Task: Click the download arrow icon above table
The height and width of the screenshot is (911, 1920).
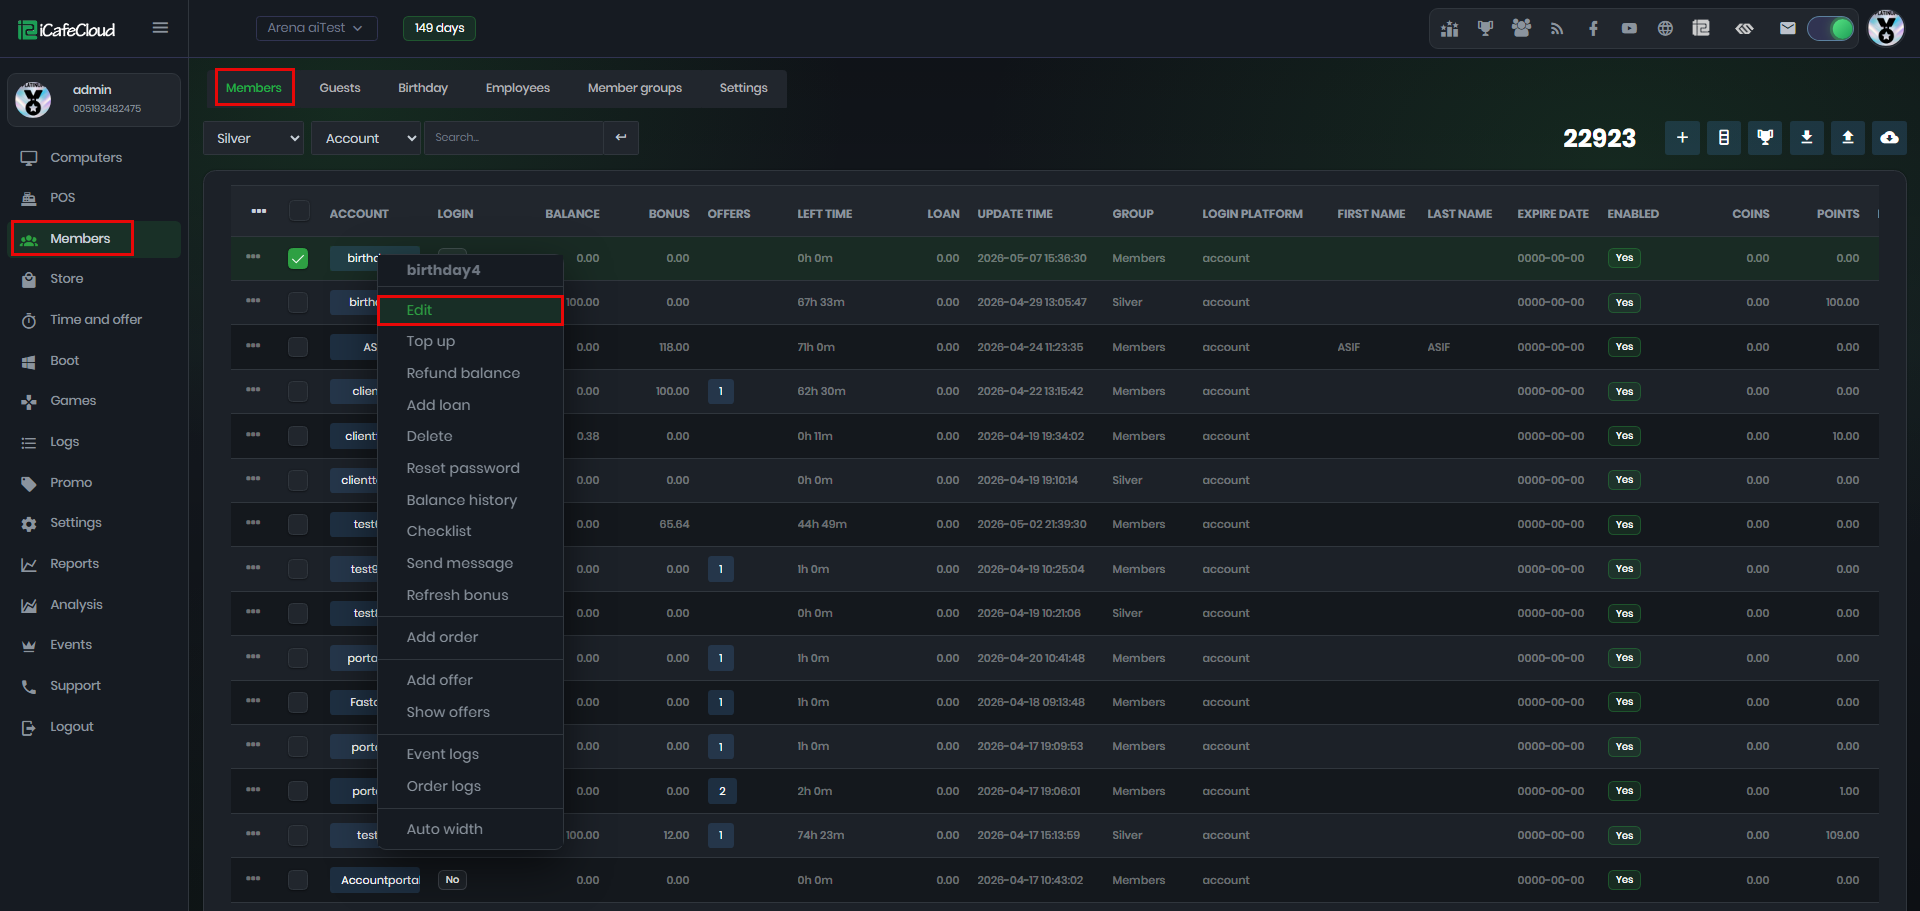Action: pos(1807,138)
